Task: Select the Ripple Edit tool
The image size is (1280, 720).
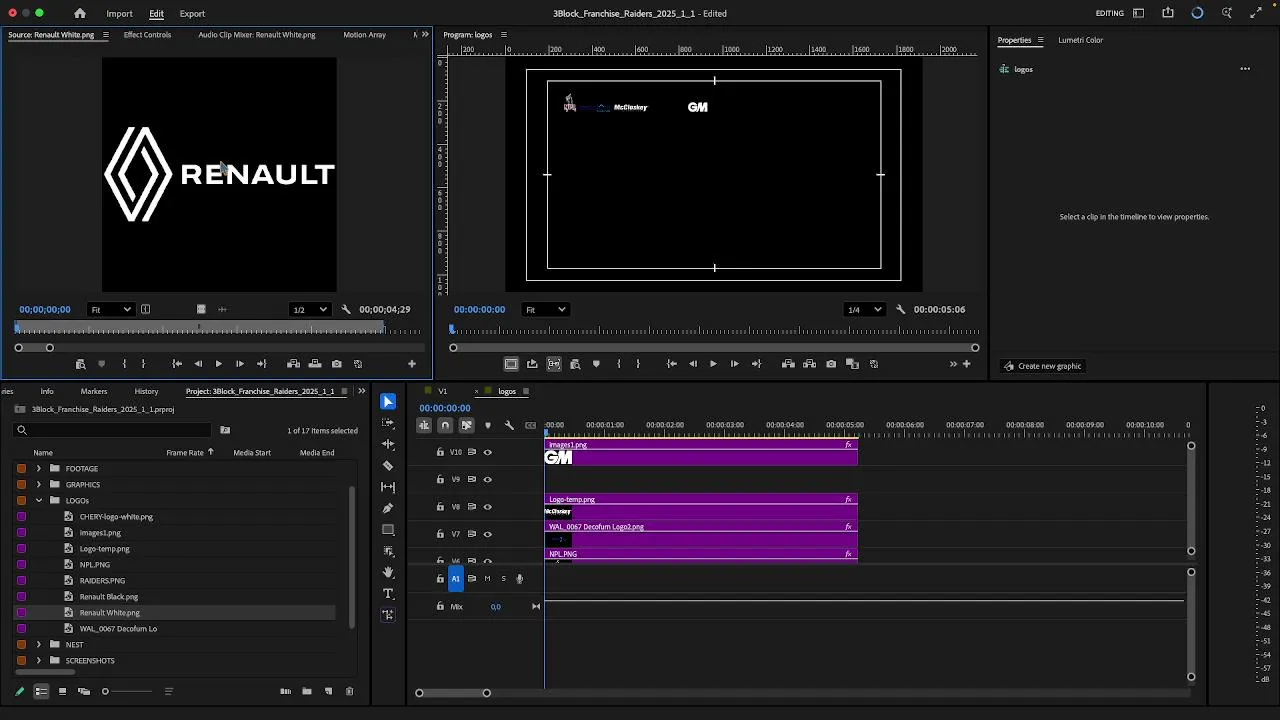Action: [x=388, y=444]
